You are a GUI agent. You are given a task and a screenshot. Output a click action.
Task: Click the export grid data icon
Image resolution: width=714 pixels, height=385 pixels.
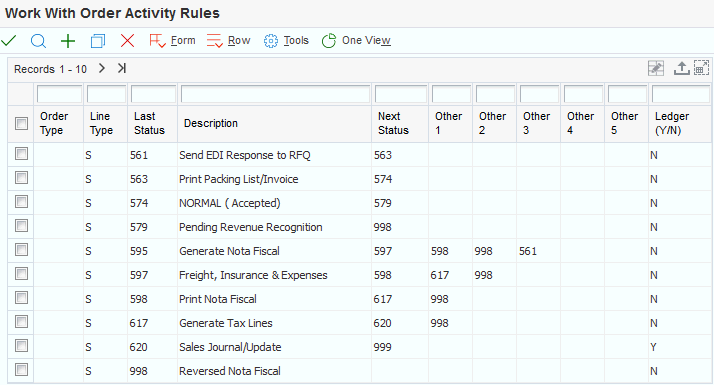(x=681, y=68)
